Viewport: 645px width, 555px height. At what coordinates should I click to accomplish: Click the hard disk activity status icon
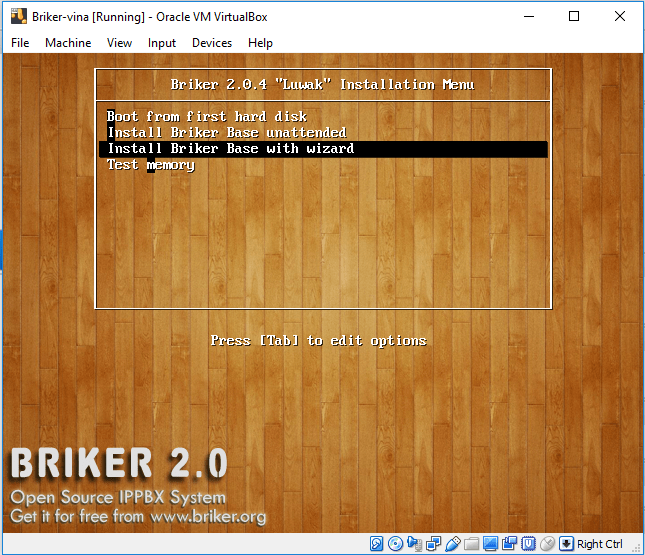point(377,544)
